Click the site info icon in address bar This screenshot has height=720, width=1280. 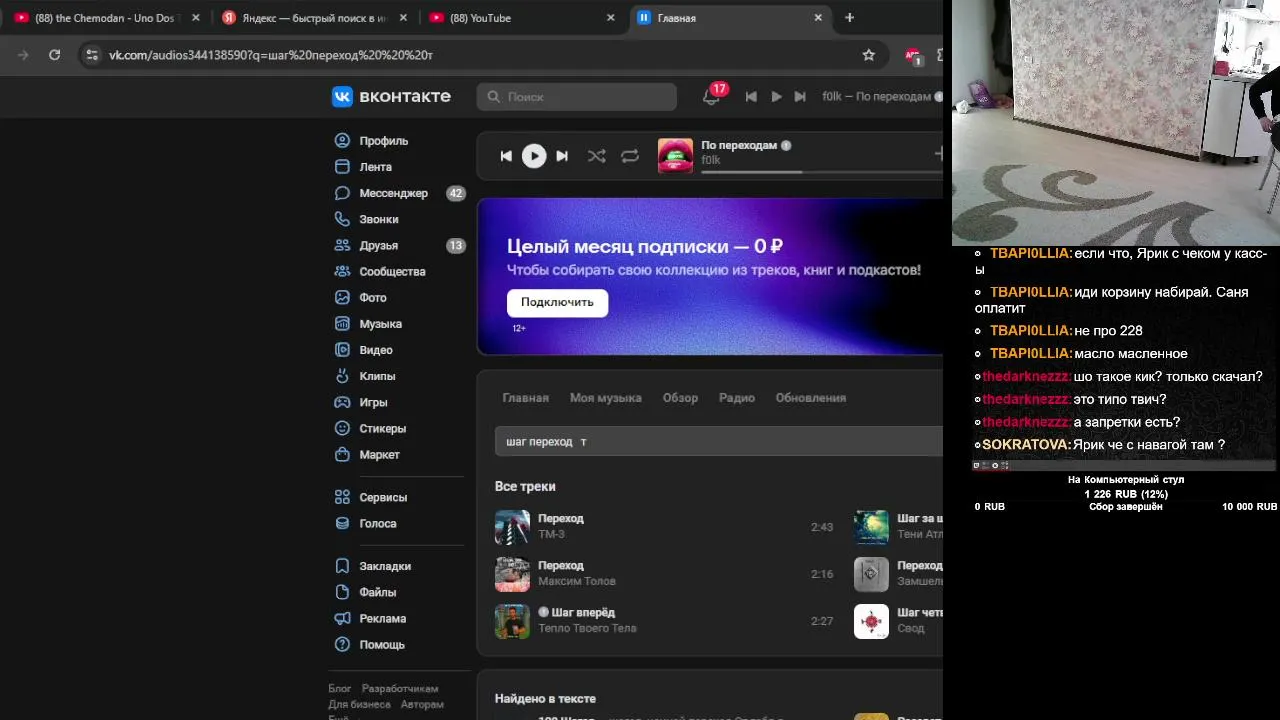(x=92, y=55)
